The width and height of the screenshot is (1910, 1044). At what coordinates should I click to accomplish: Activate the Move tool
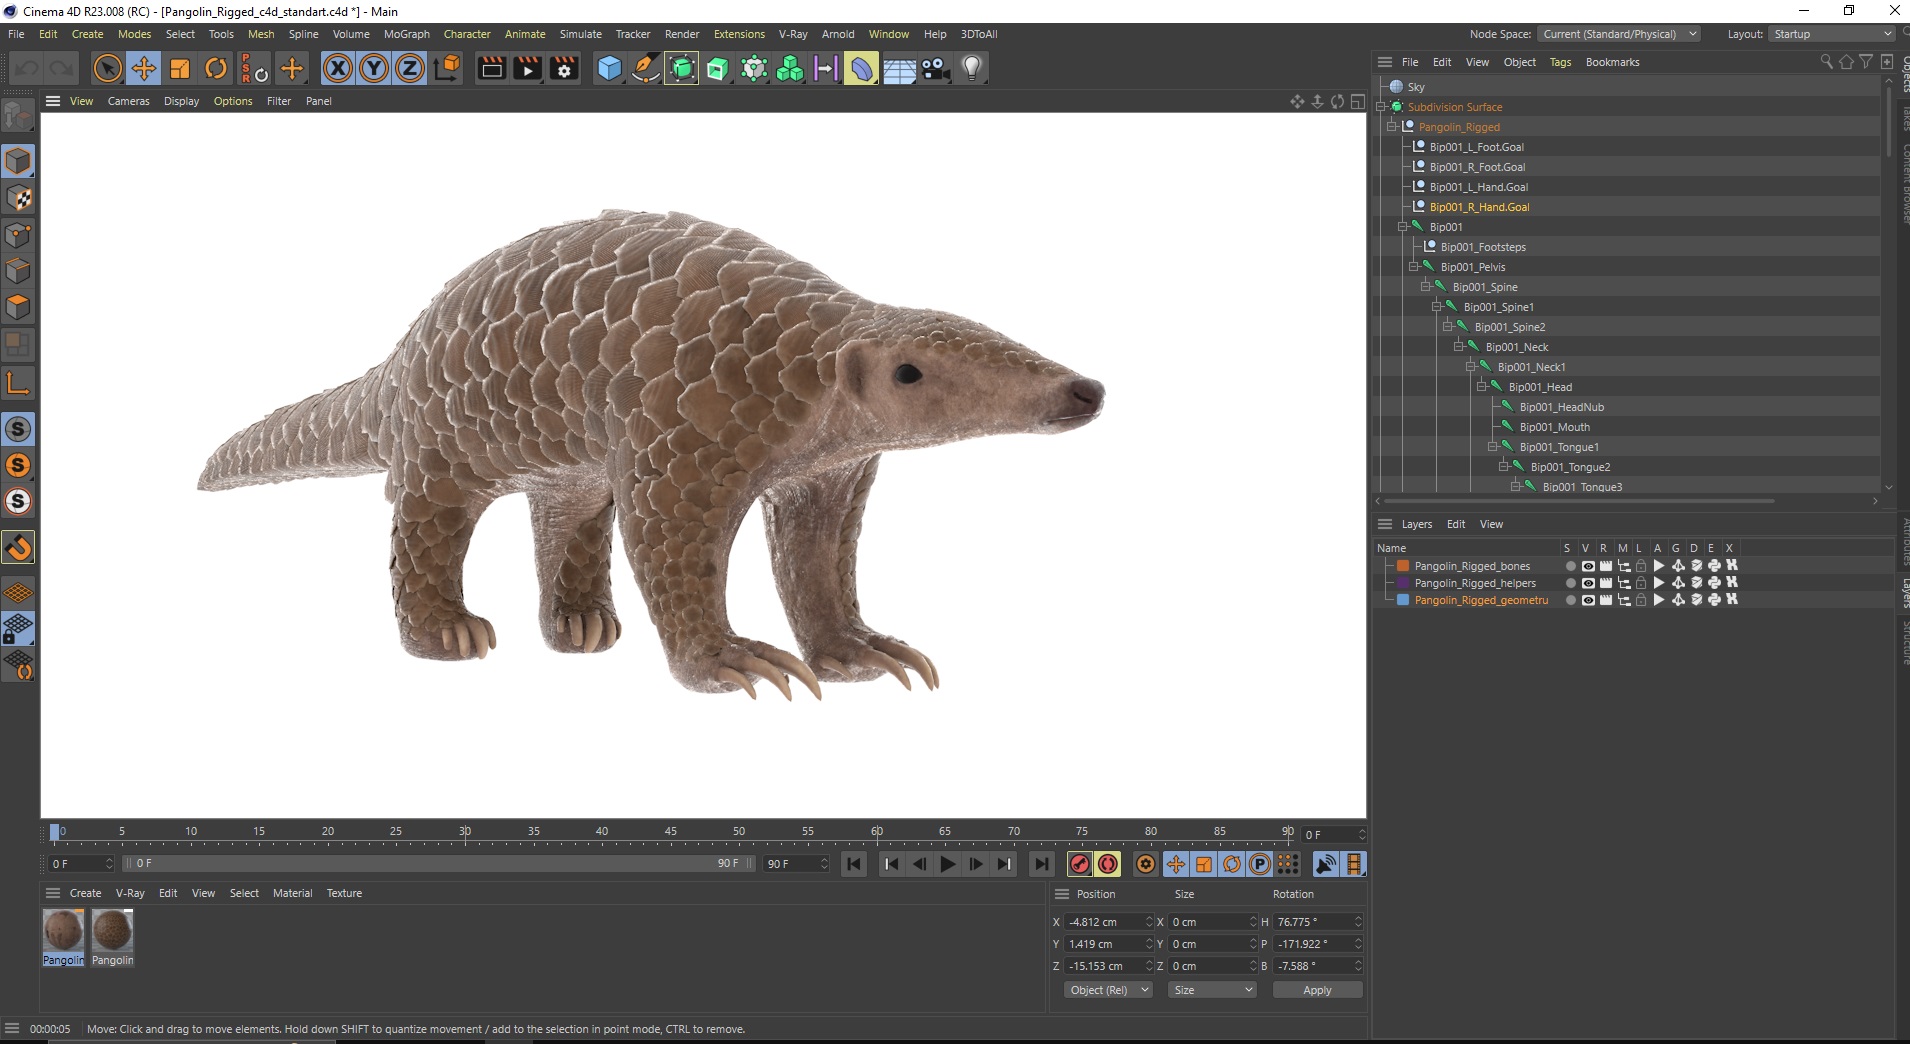coord(144,68)
